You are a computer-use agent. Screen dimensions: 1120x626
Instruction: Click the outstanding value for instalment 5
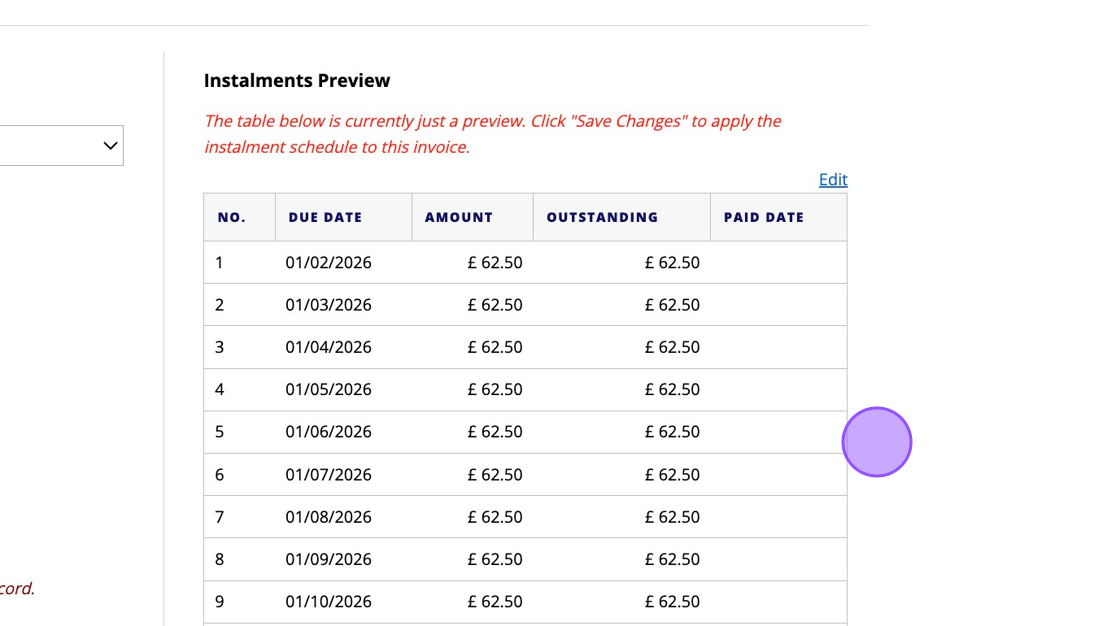click(672, 432)
